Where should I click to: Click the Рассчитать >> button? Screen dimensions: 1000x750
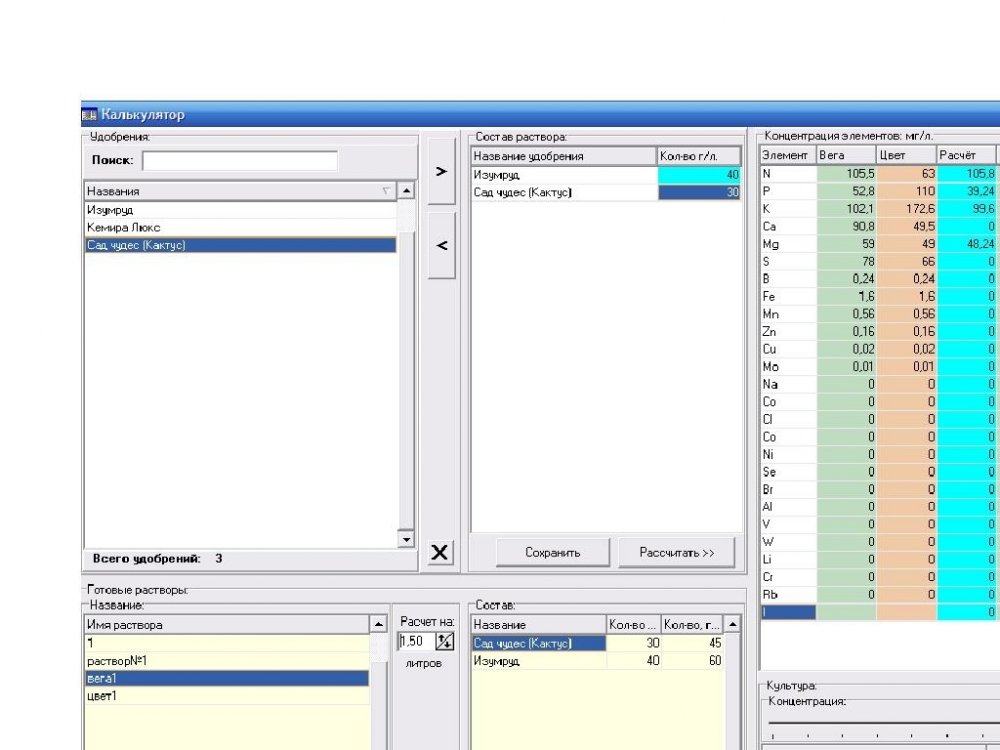[677, 552]
